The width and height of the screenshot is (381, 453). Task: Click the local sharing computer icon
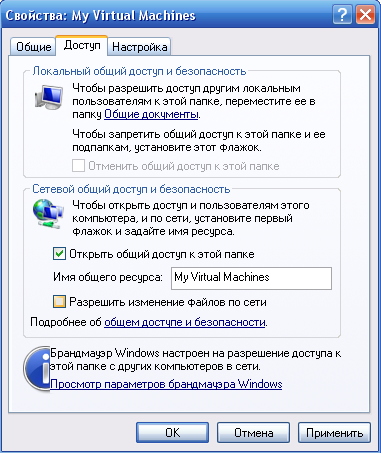[49, 97]
